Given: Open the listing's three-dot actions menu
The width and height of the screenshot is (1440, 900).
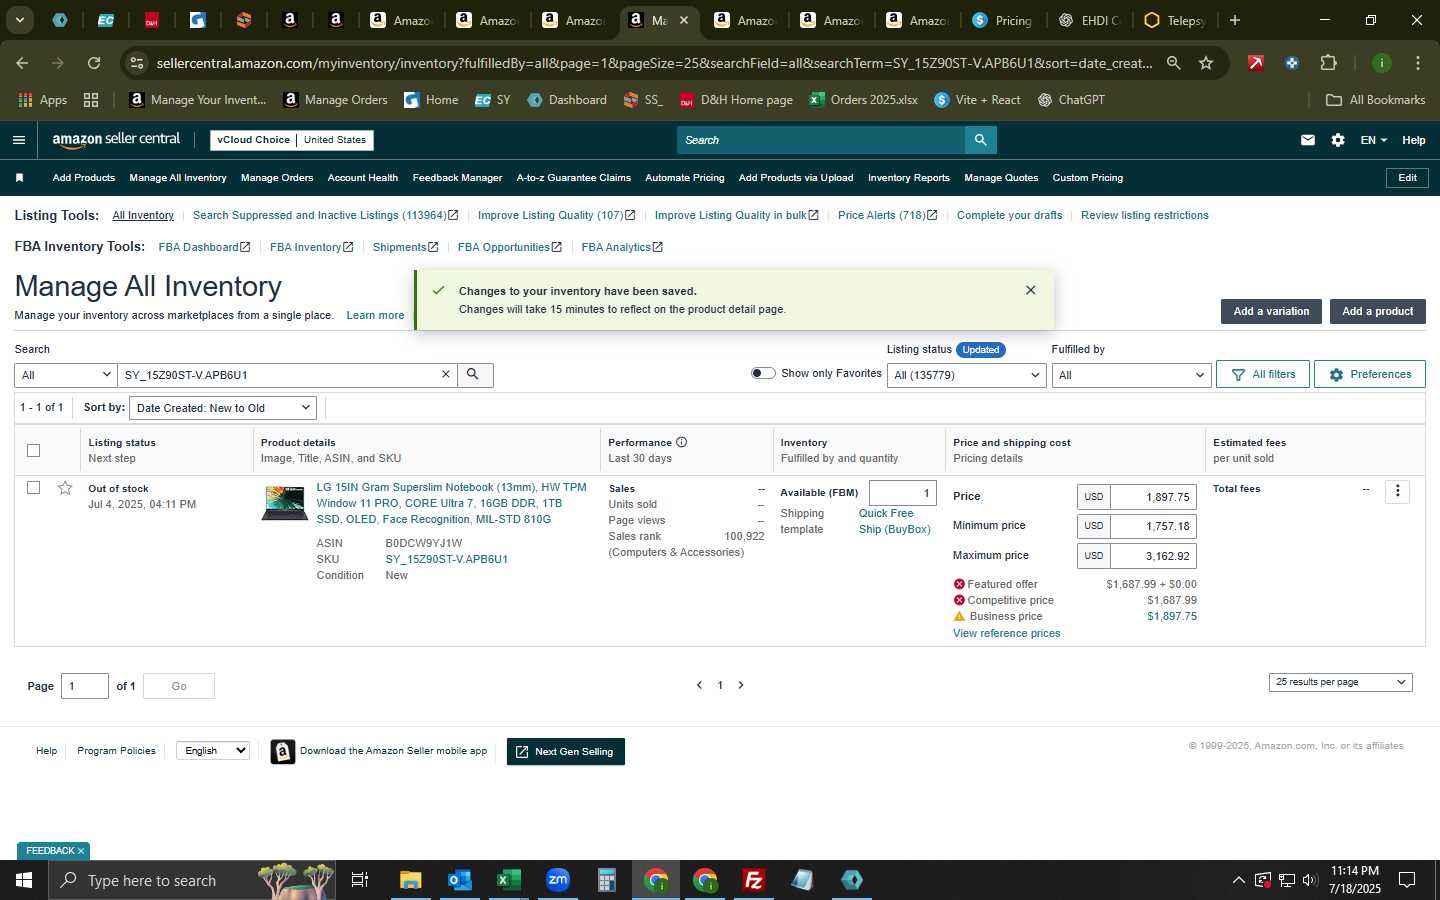Looking at the screenshot, I should pos(1397,491).
